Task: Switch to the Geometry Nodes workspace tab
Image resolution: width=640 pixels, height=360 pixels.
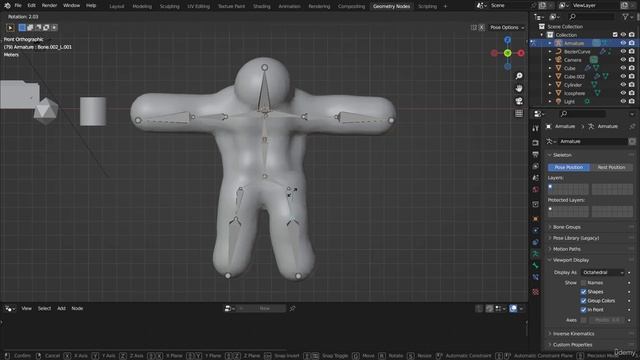Action: [x=391, y=6]
